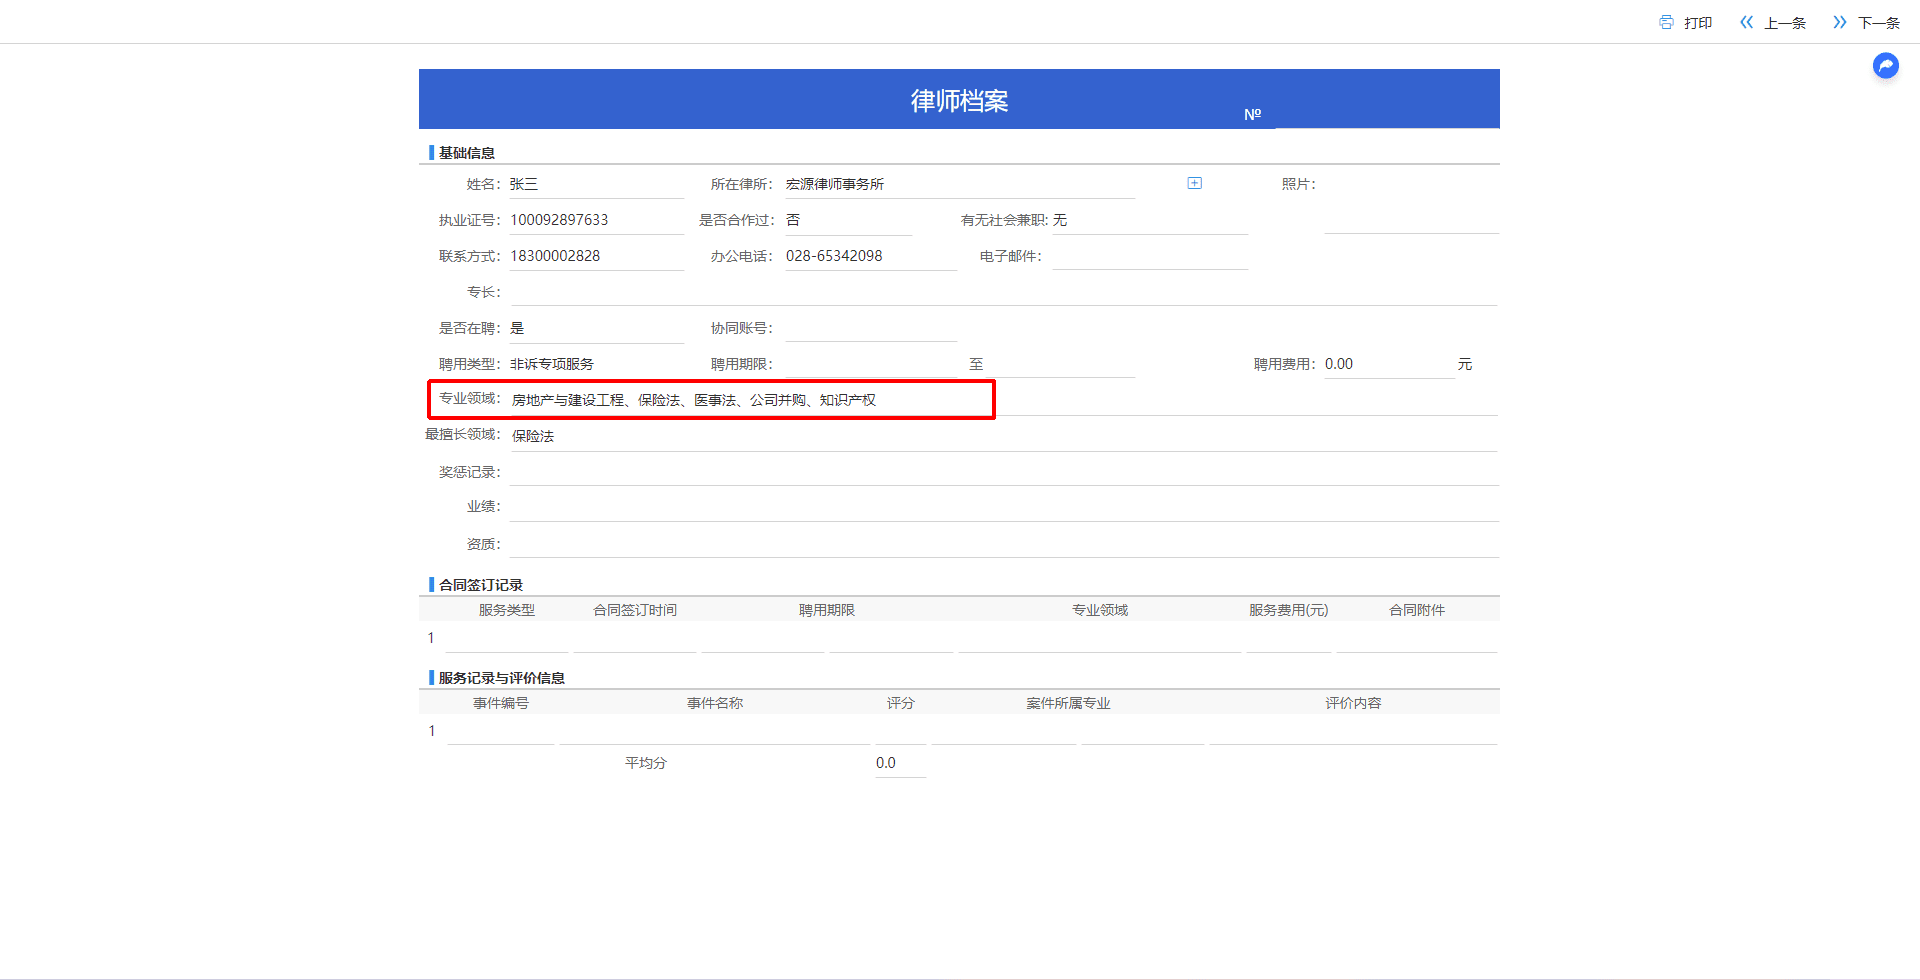Click the 事件名称 column header

coord(715,703)
